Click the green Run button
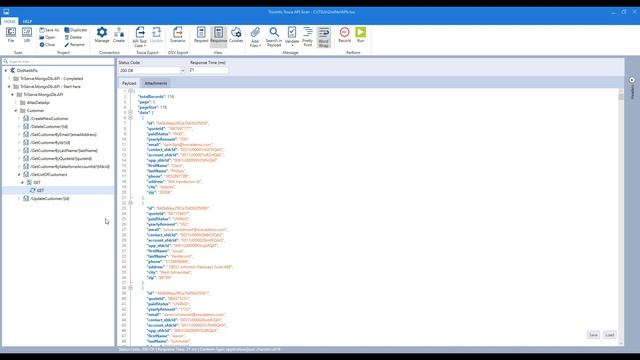 [x=360, y=35]
